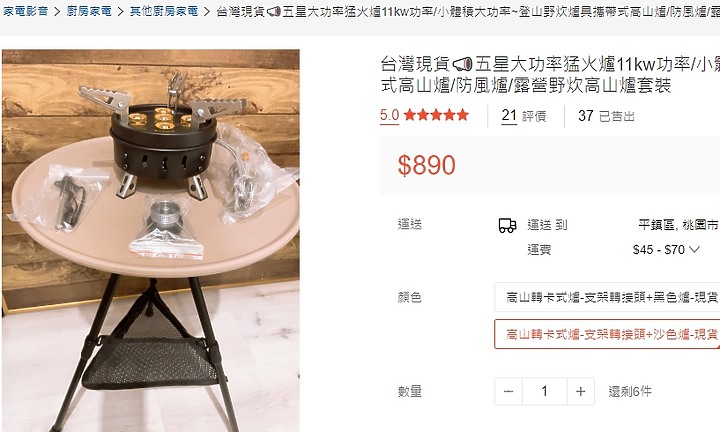Click the chevron arrow after 家電影音 breadcrumb
Viewport: 720px width, 432px height.
[x=57, y=11]
